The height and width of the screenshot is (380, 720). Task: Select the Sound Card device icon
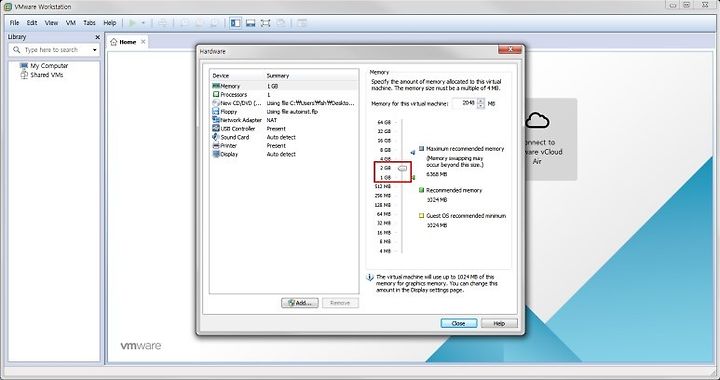(216, 137)
